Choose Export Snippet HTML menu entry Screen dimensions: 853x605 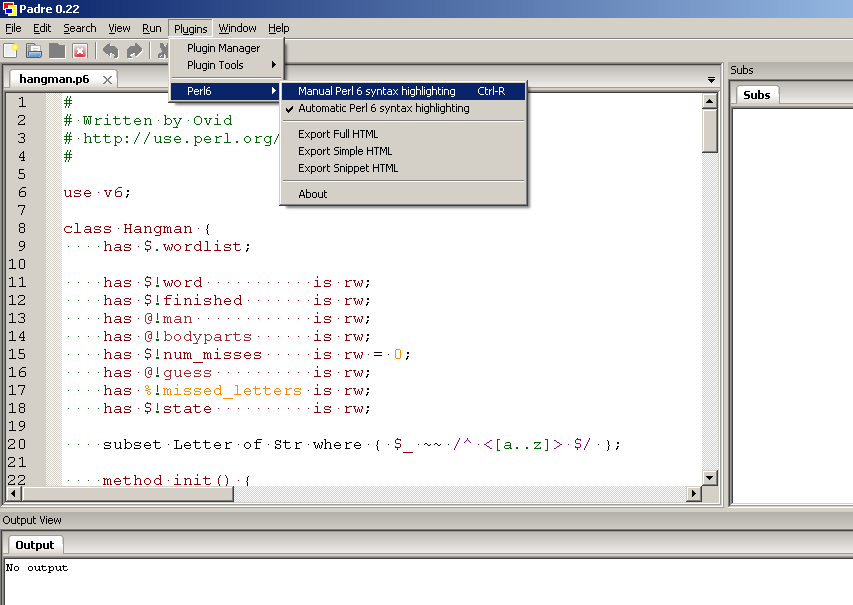click(x=347, y=168)
